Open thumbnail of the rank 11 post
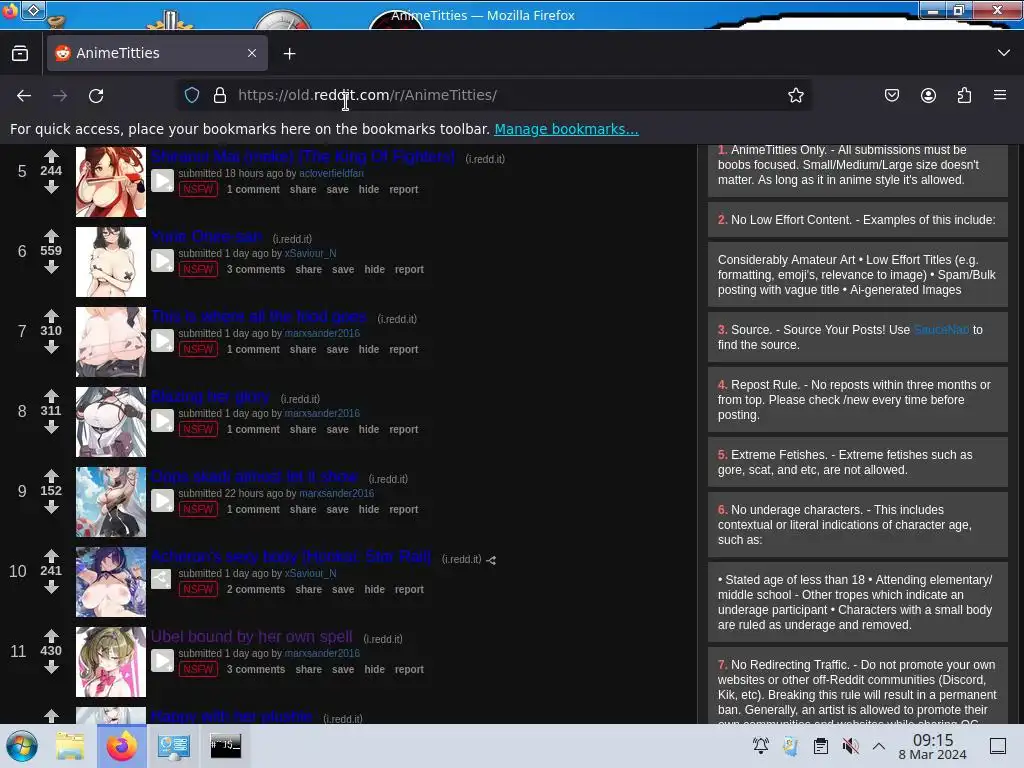 111,662
